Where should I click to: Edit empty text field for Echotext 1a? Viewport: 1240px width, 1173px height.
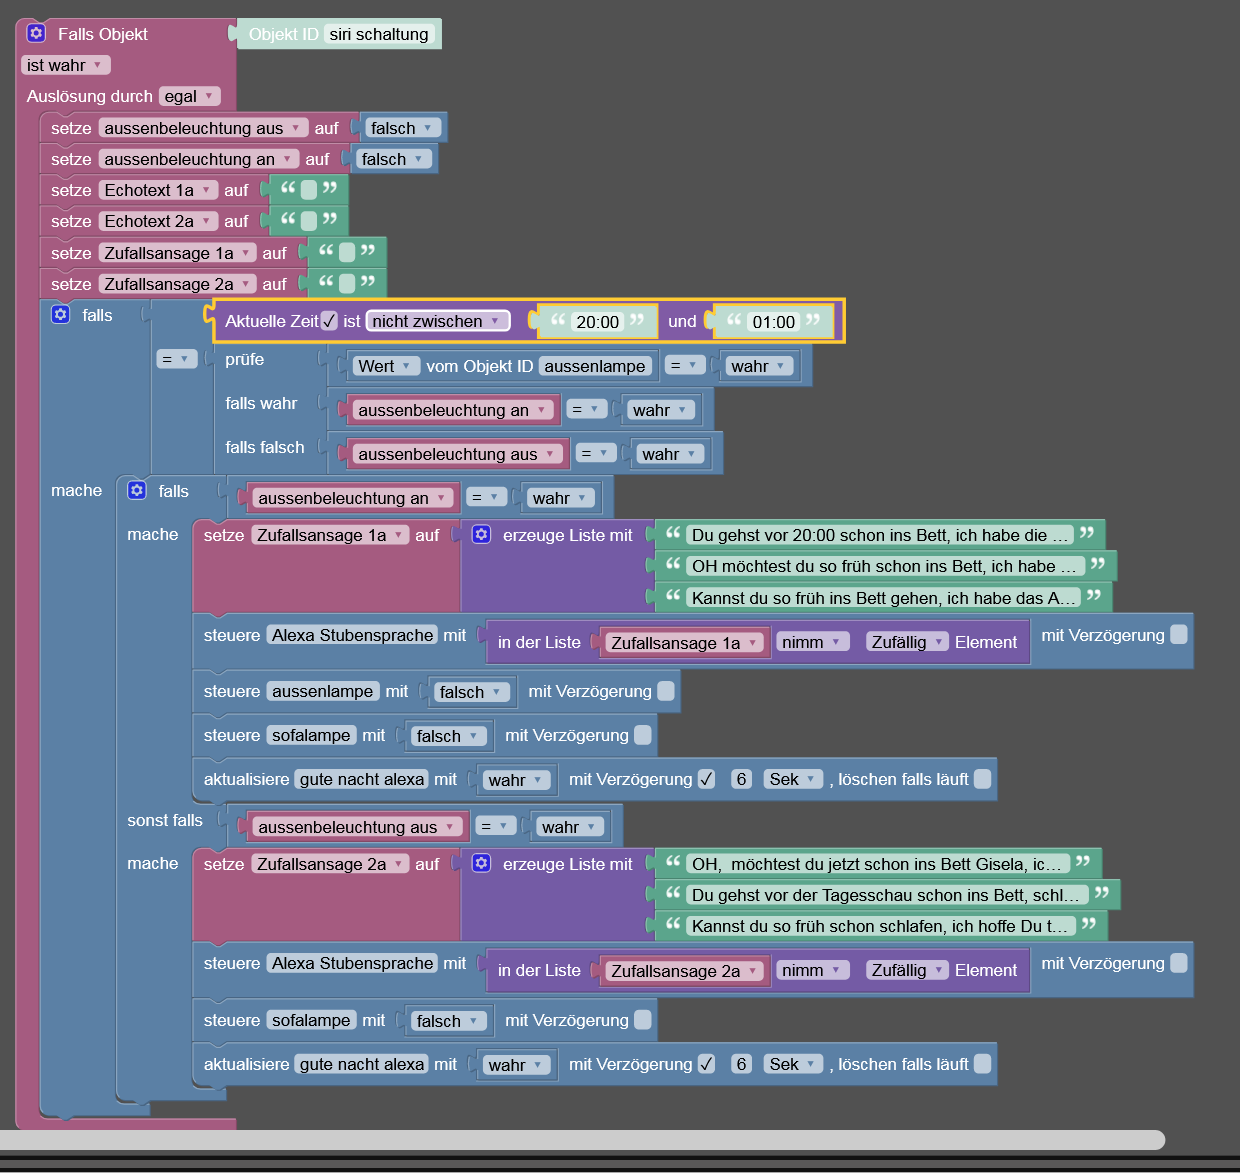coord(309,190)
